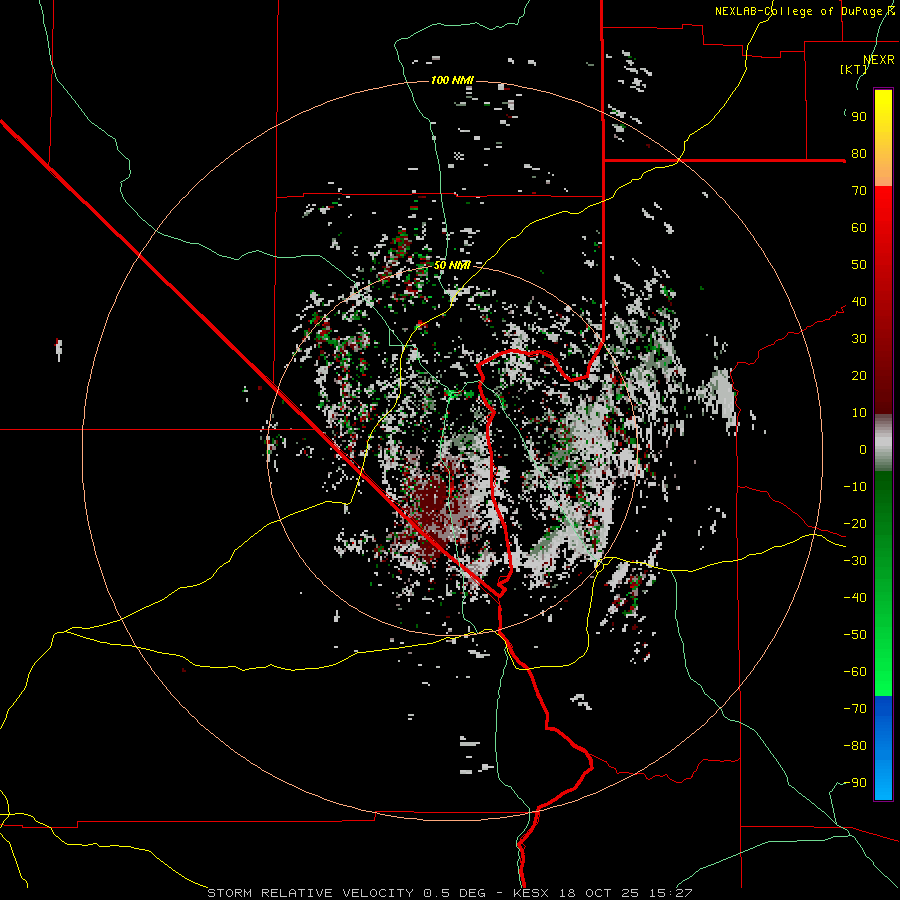Select the -50 value on velocity scale
This screenshot has height=900, width=900.
(x=855, y=635)
